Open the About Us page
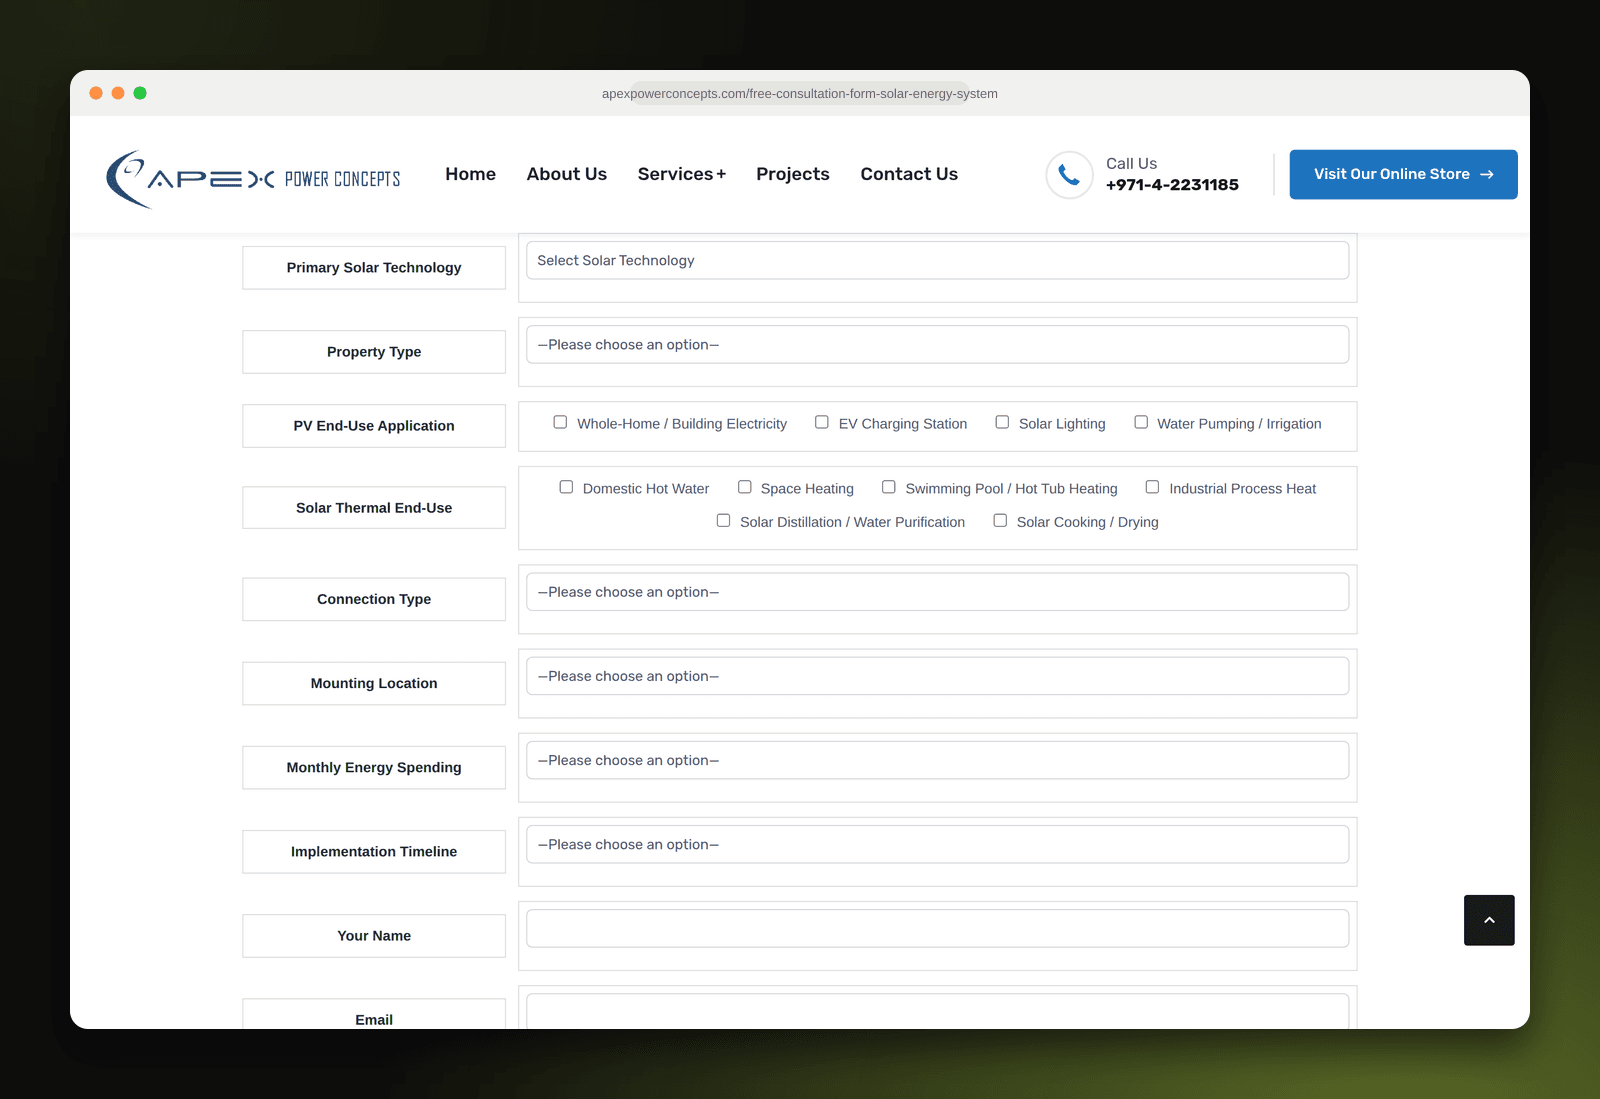 pos(567,174)
